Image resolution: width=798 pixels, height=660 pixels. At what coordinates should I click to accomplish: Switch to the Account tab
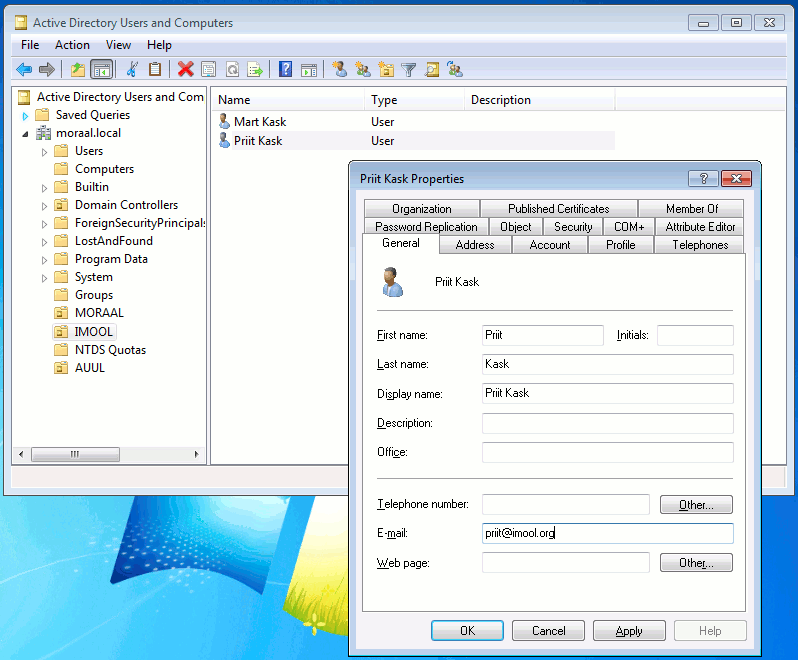click(550, 245)
